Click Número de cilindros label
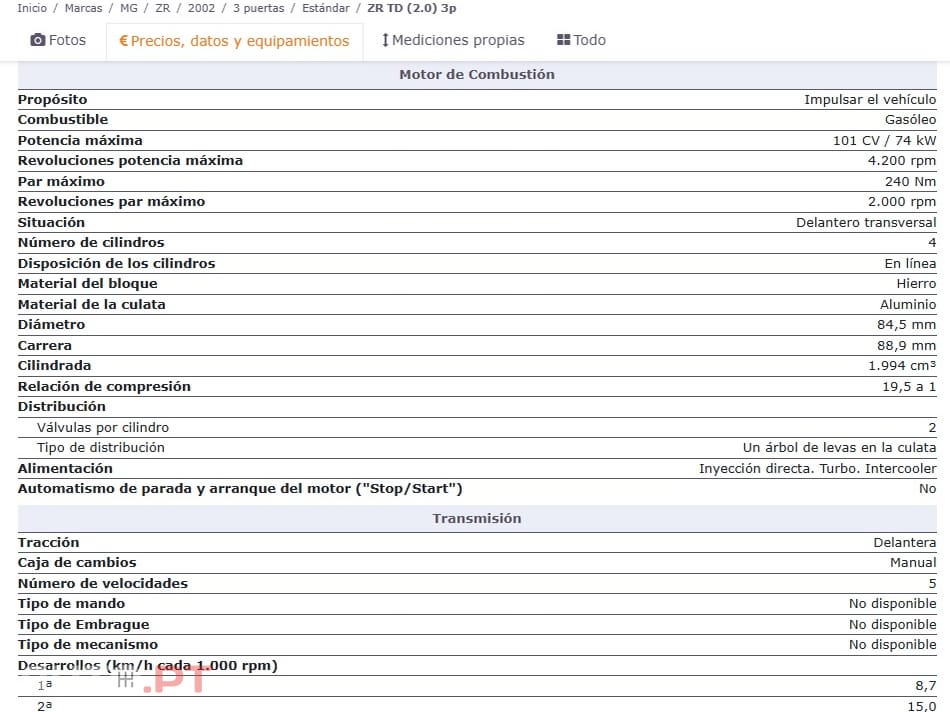 point(91,242)
